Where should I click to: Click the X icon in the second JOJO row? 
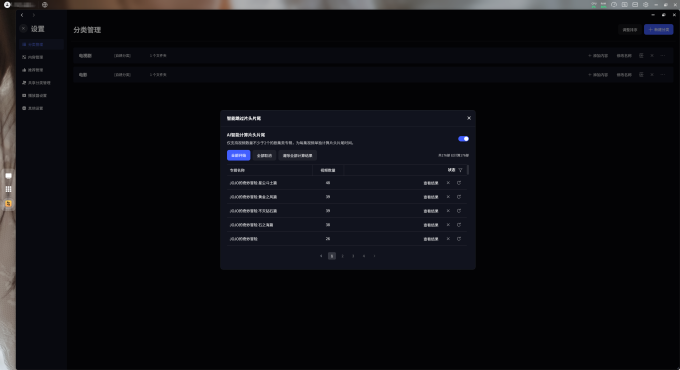(448, 197)
